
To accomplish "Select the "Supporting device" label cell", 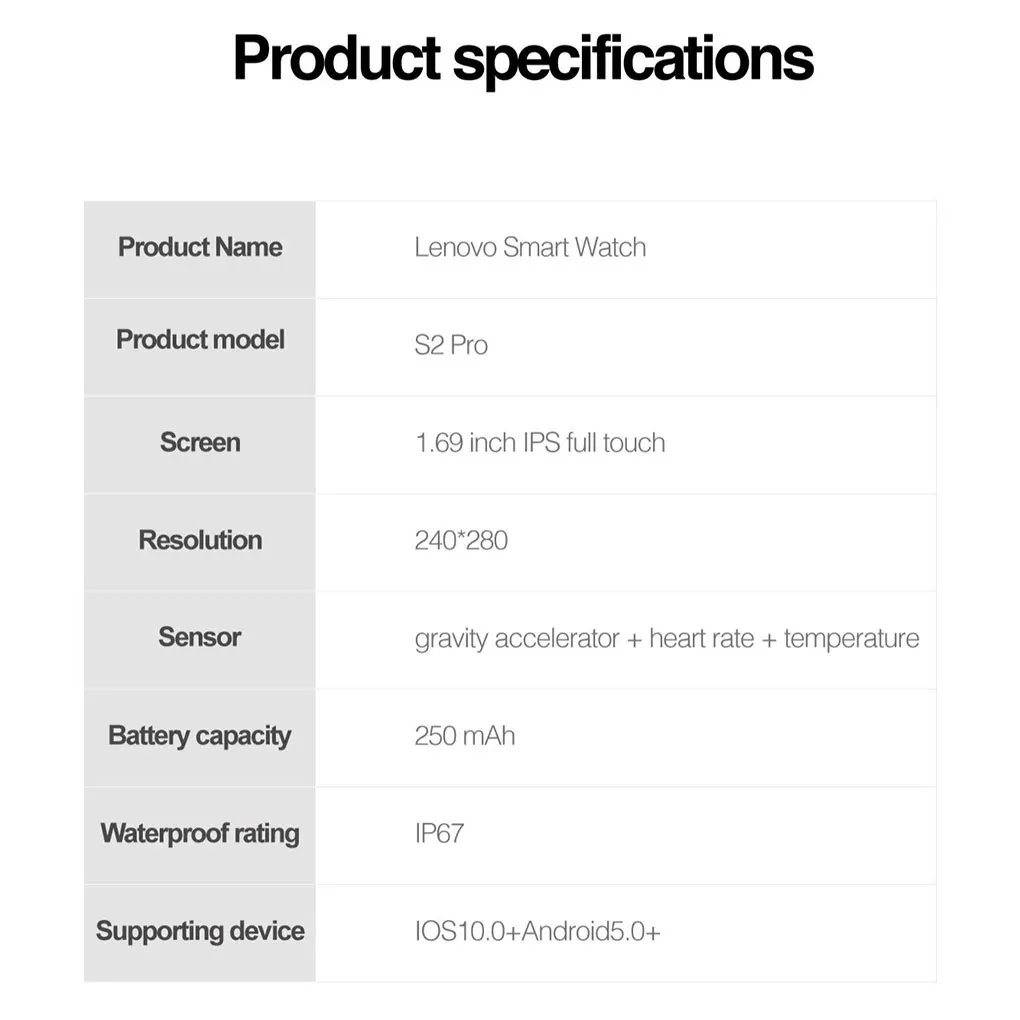I will coord(200,931).
